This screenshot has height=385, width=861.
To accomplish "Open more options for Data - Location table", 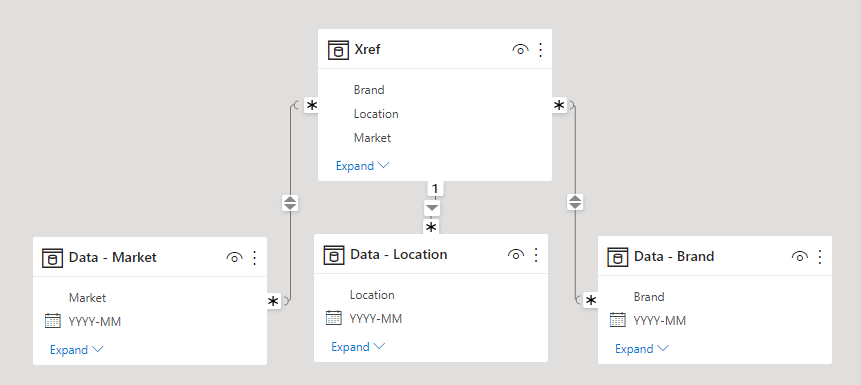I will [x=536, y=255].
